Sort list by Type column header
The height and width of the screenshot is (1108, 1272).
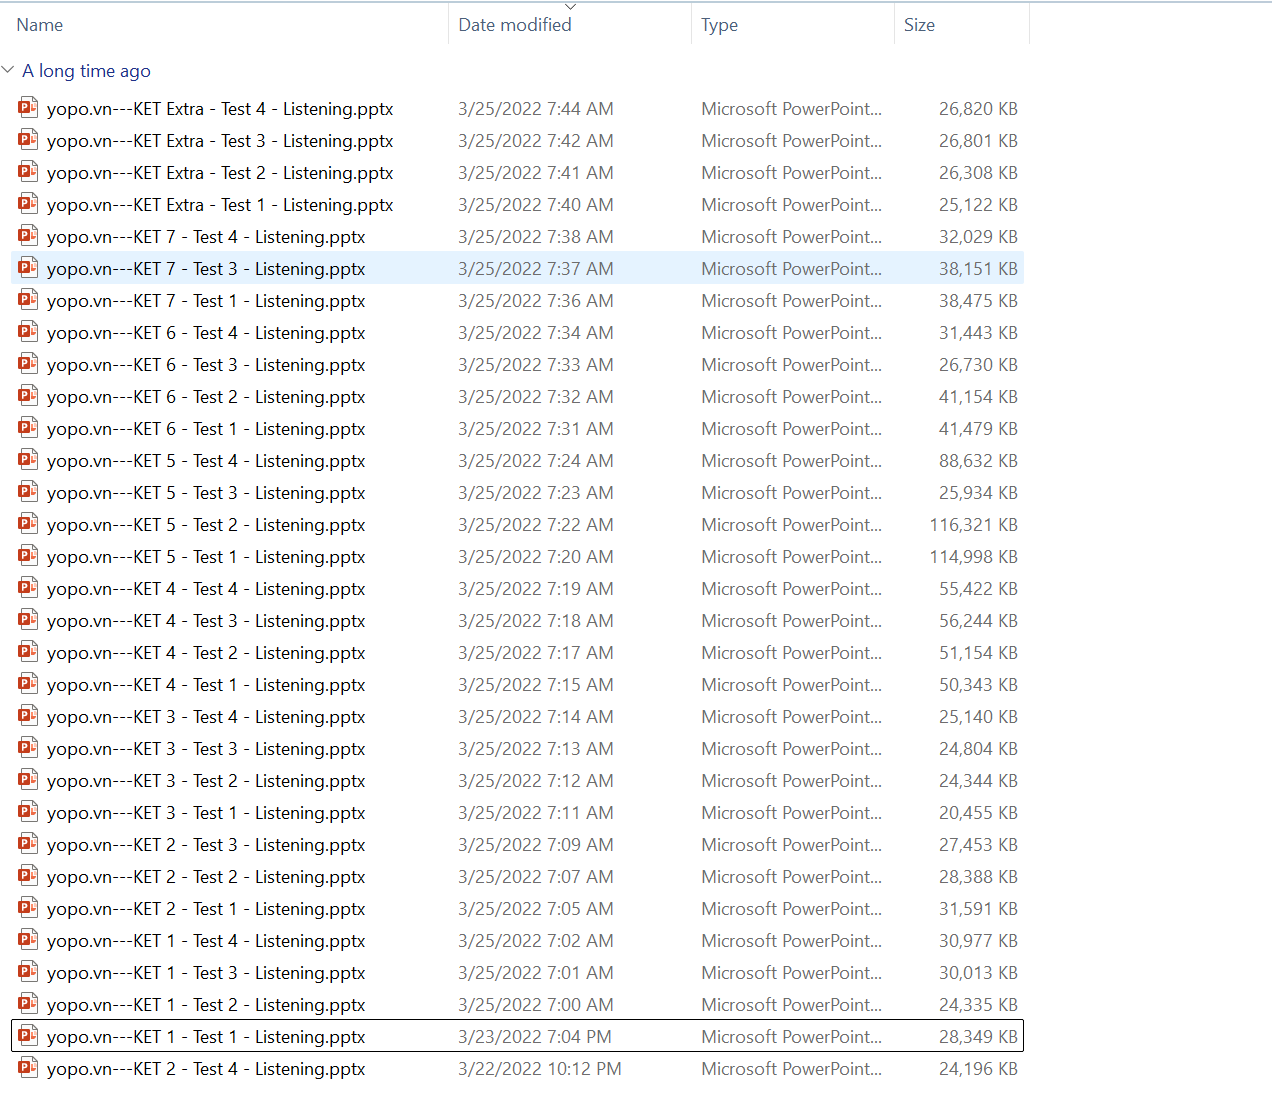(719, 25)
